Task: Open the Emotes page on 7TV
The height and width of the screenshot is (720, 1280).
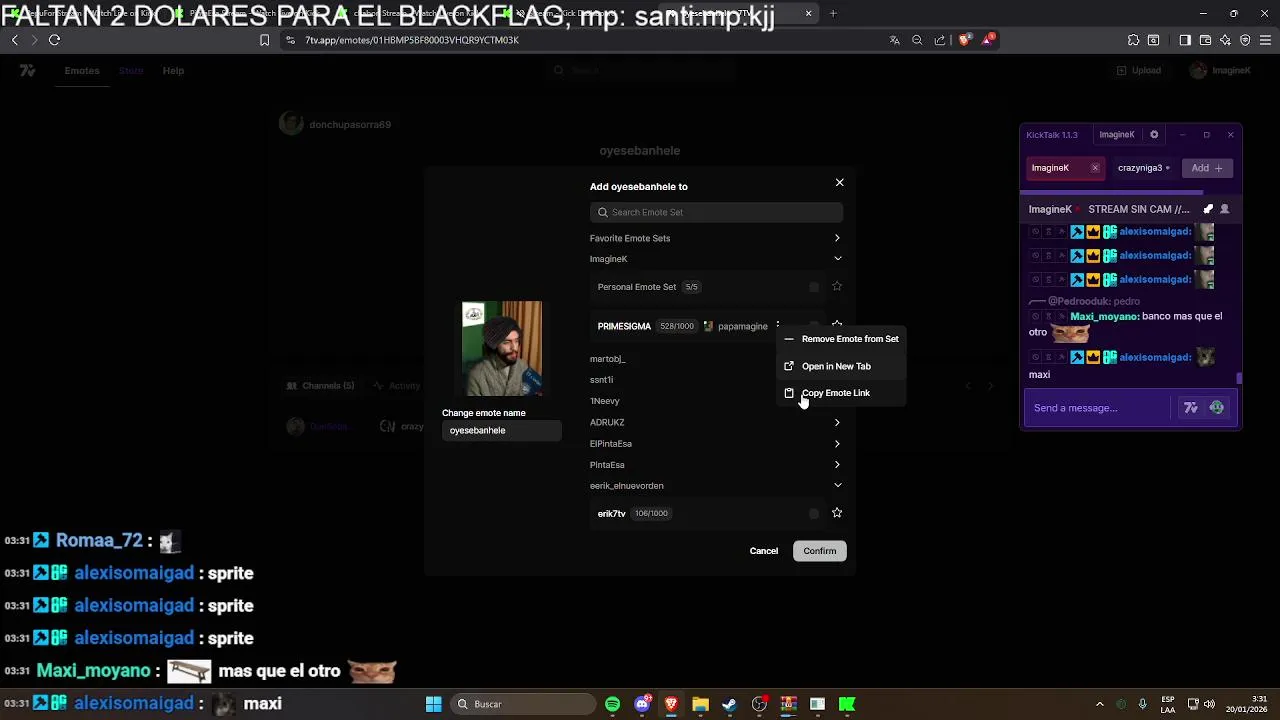Action: coord(82,71)
